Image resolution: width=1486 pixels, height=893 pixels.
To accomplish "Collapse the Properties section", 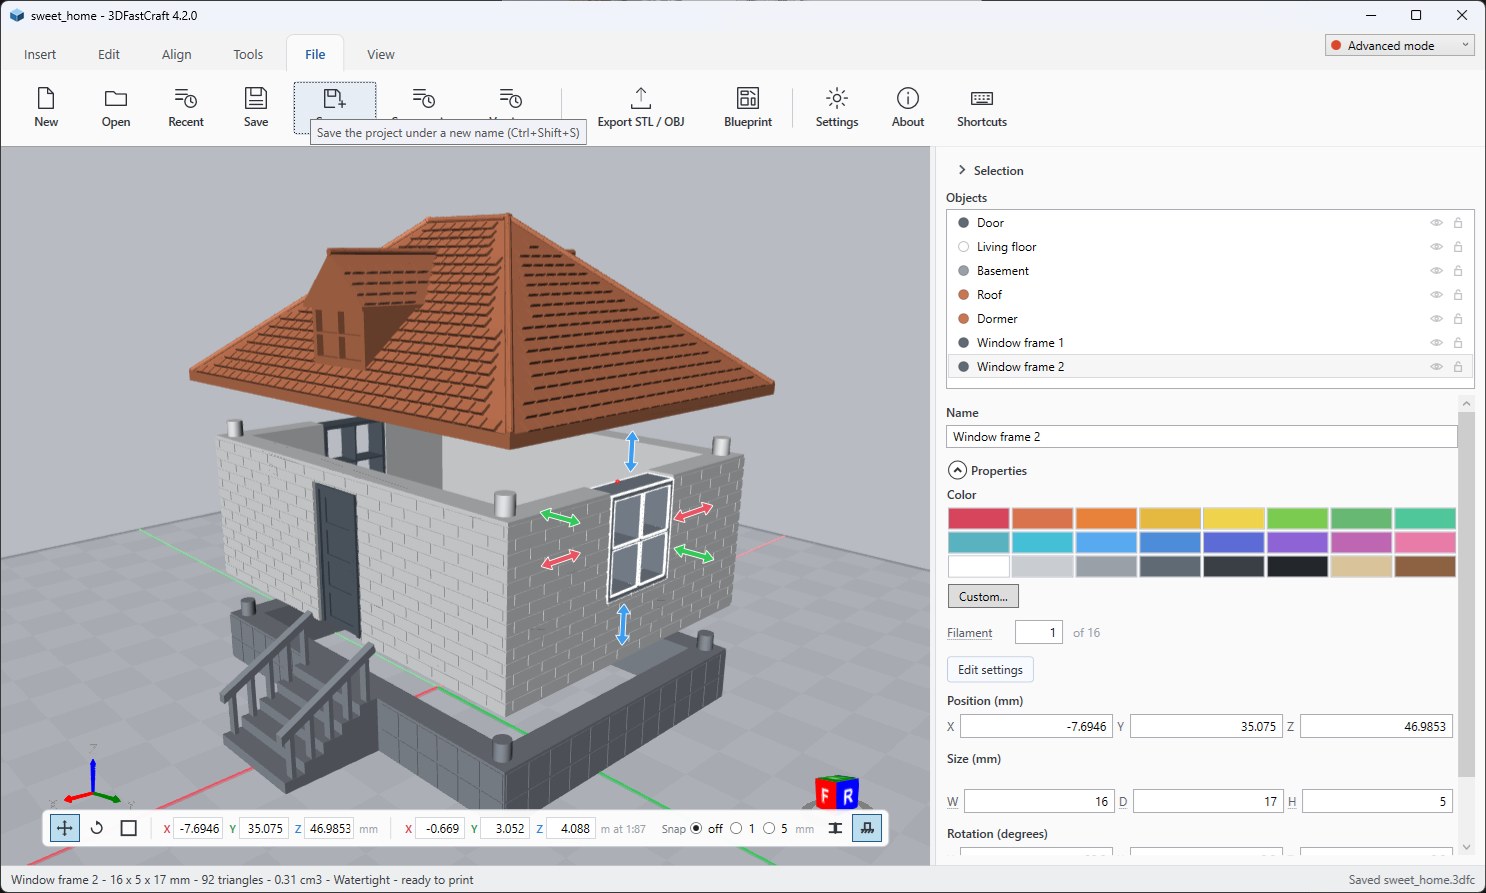I will click(x=957, y=470).
